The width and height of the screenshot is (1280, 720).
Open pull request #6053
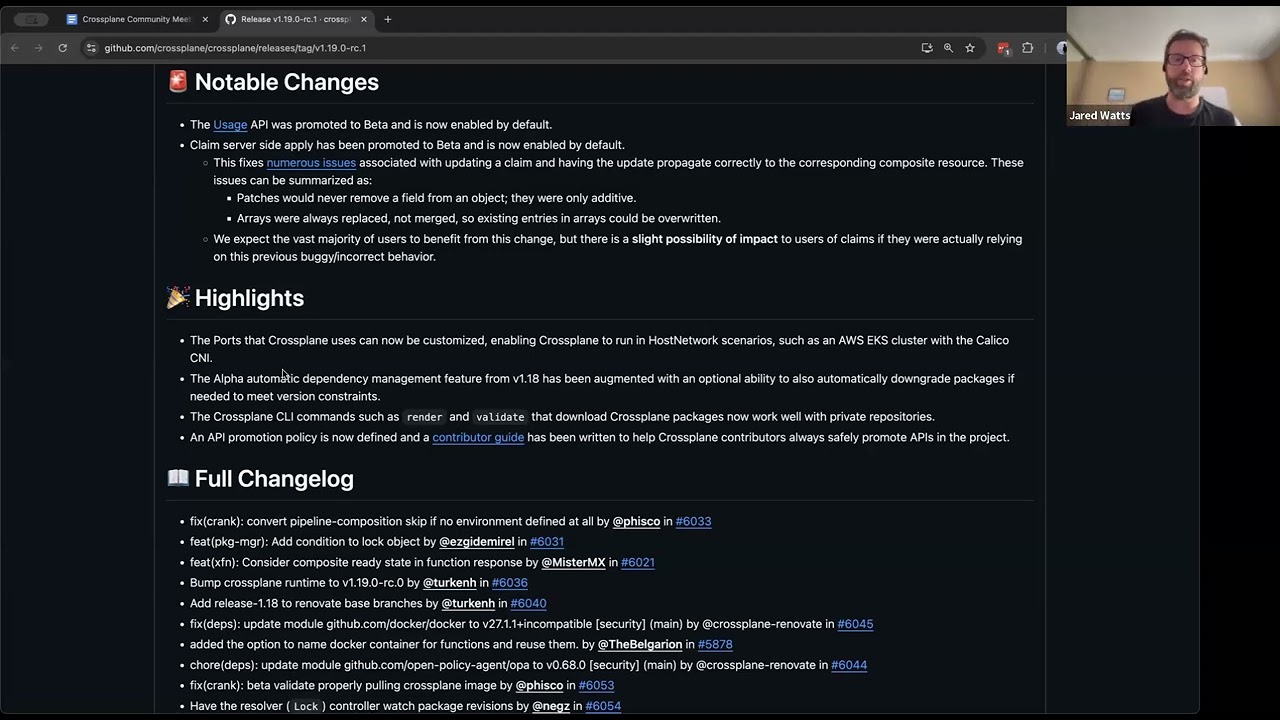click(596, 686)
